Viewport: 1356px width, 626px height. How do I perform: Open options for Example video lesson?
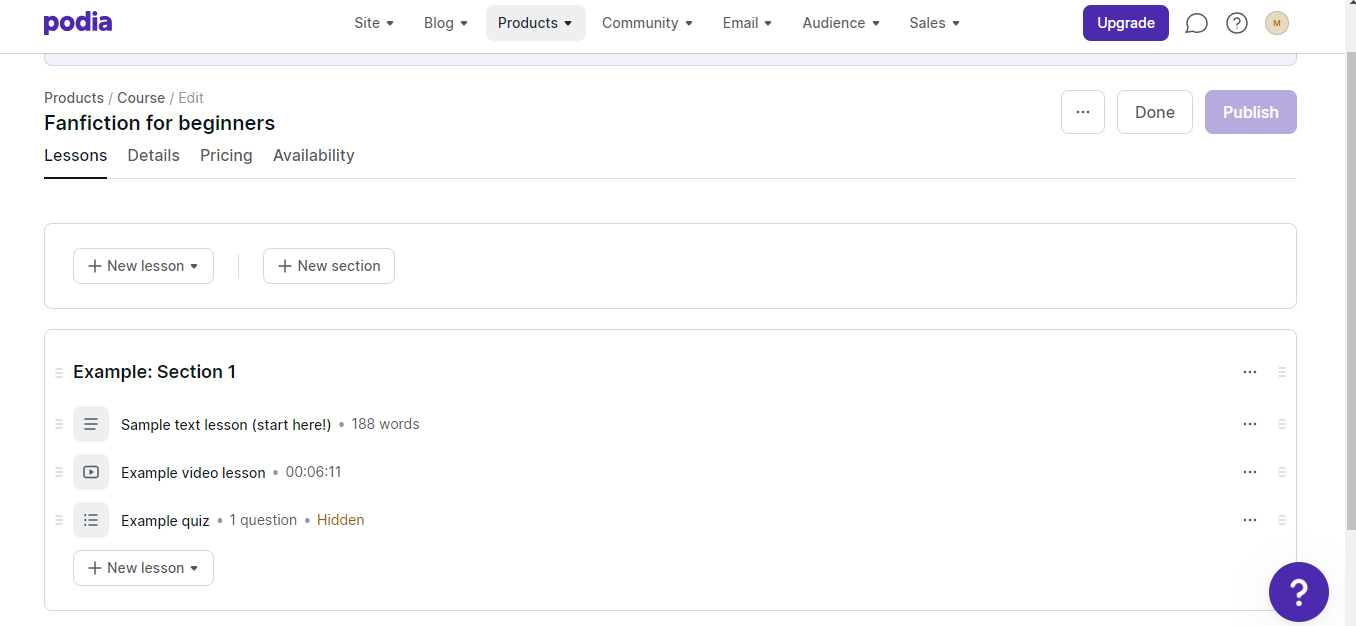tap(1249, 472)
